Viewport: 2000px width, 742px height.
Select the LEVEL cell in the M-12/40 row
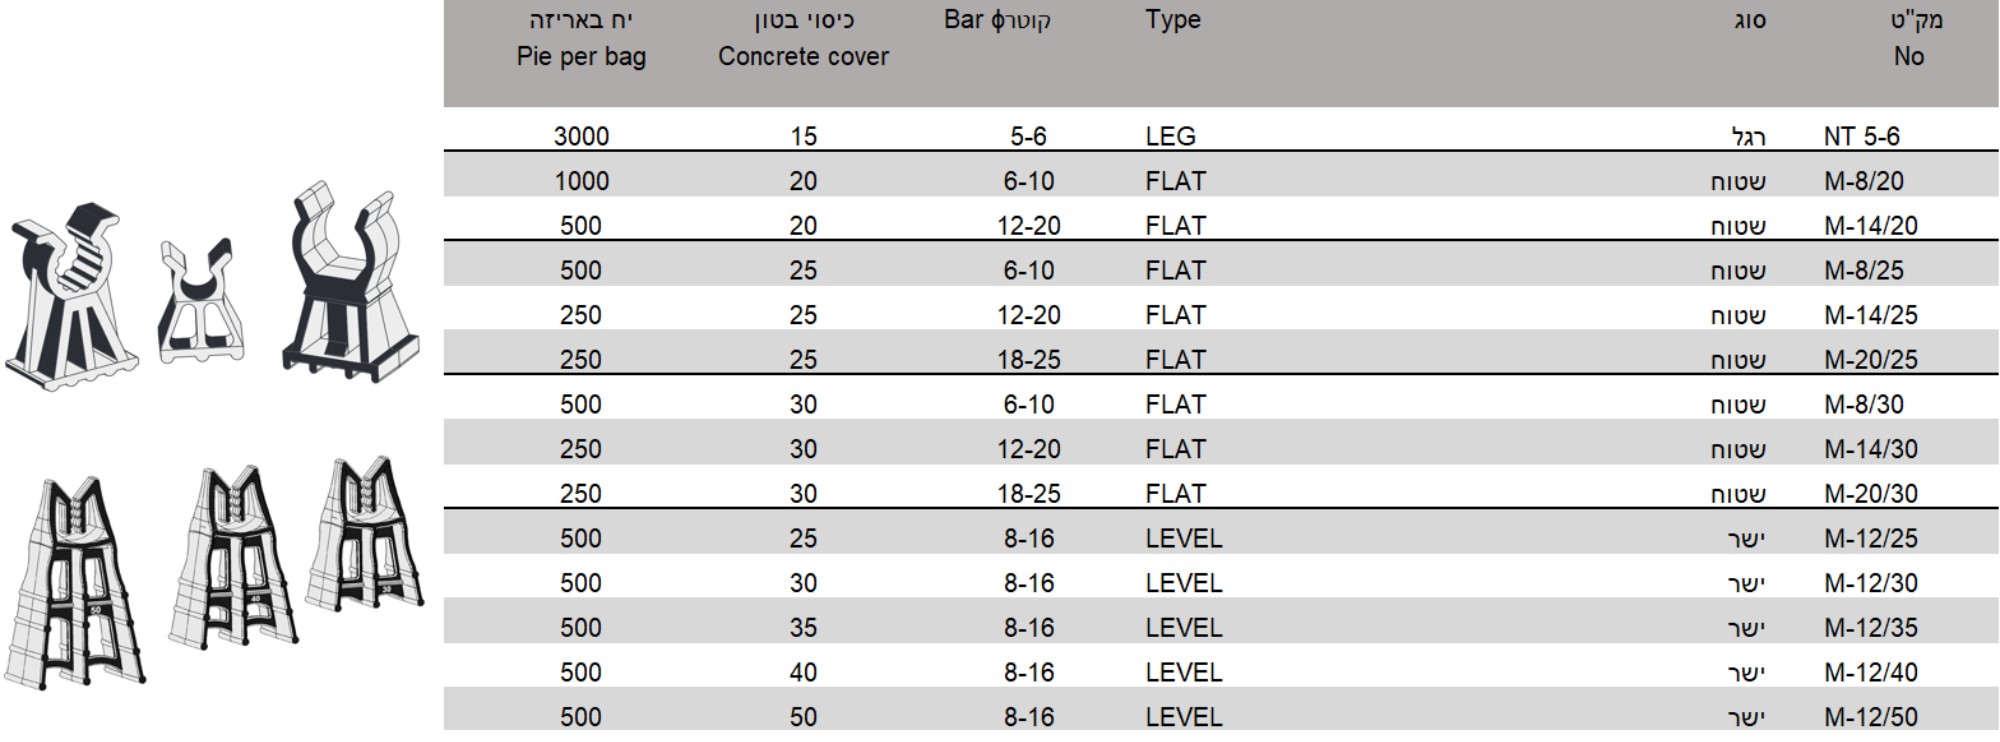pyautogui.click(x=1183, y=672)
